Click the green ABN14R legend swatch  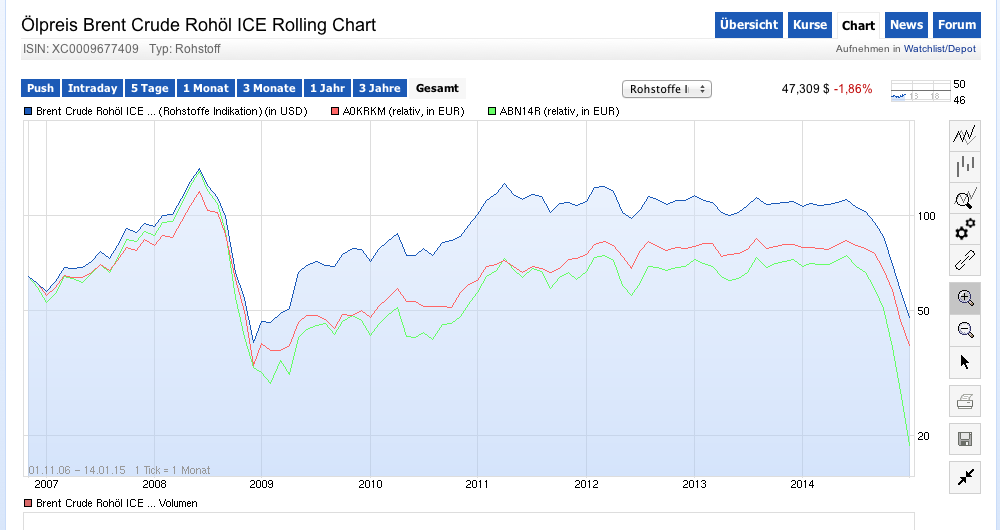[x=491, y=112]
